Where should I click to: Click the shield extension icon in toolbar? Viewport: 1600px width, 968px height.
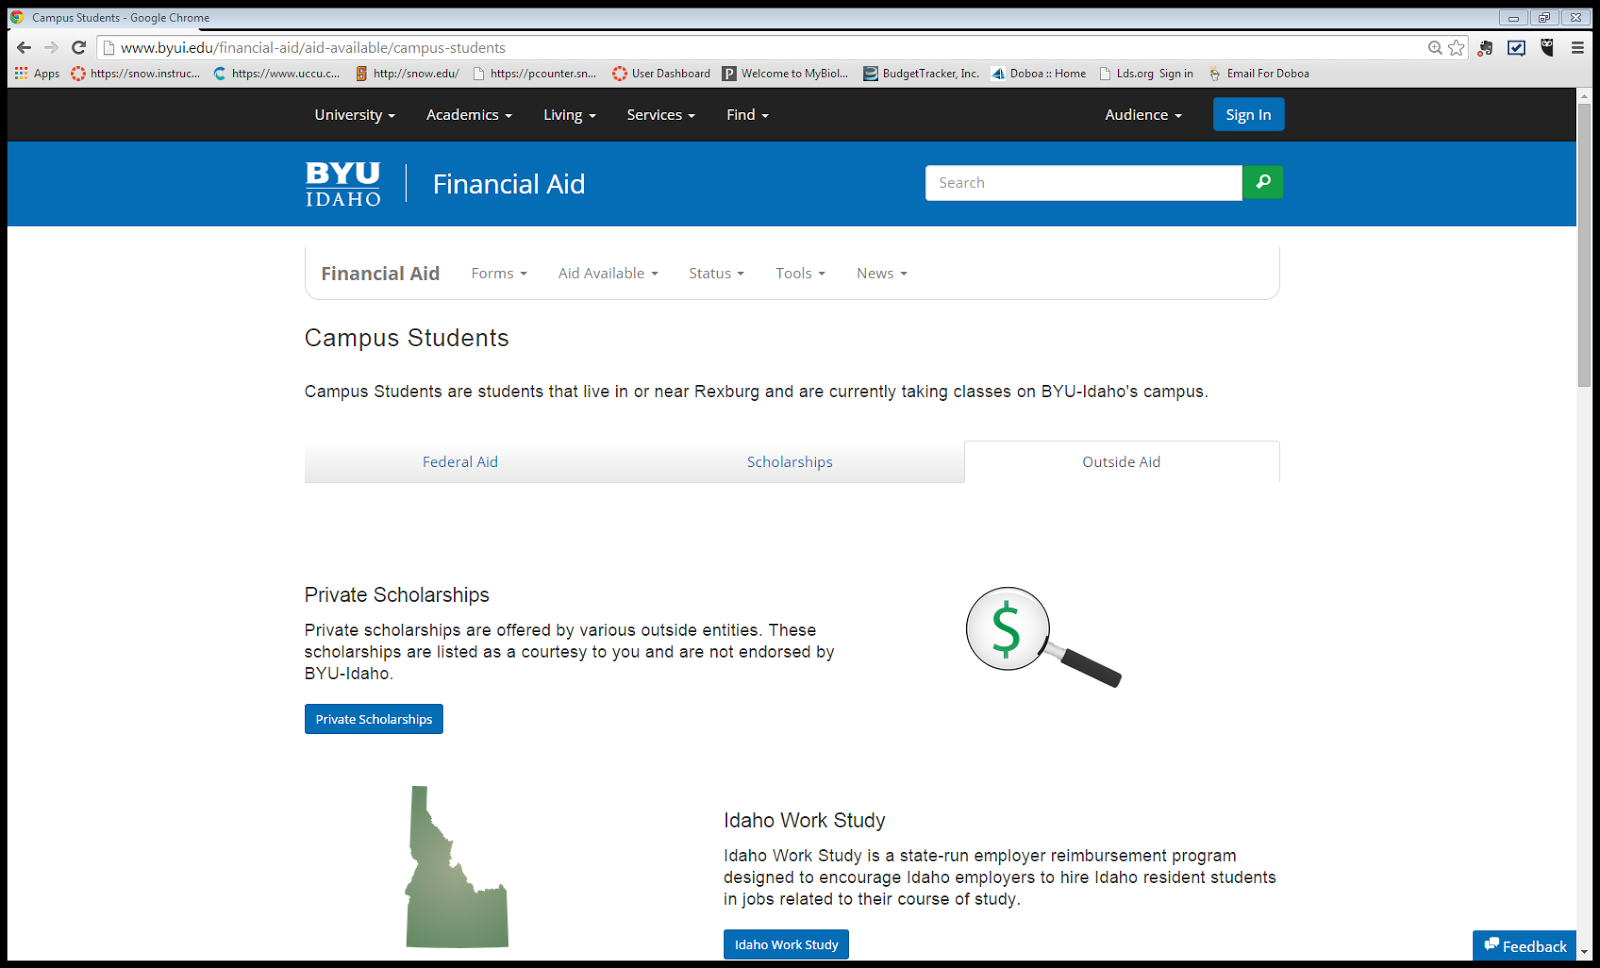click(1547, 47)
